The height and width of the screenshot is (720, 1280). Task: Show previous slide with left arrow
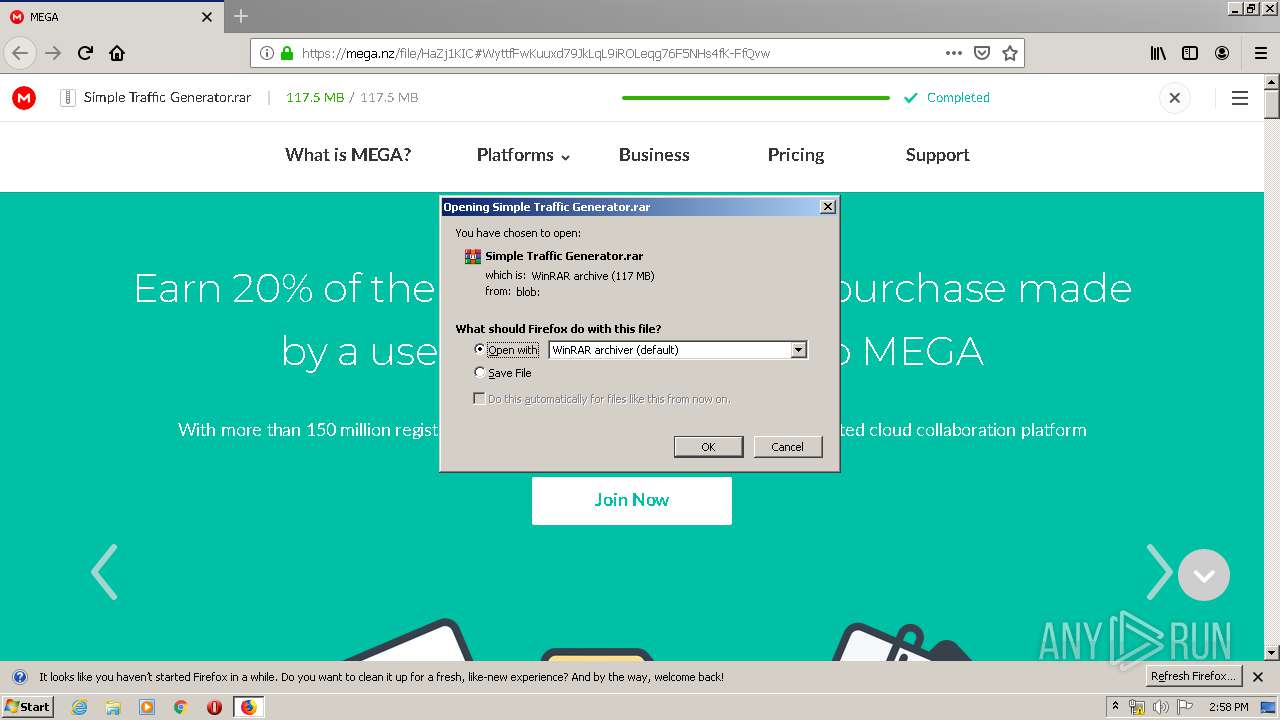pyautogui.click(x=104, y=572)
